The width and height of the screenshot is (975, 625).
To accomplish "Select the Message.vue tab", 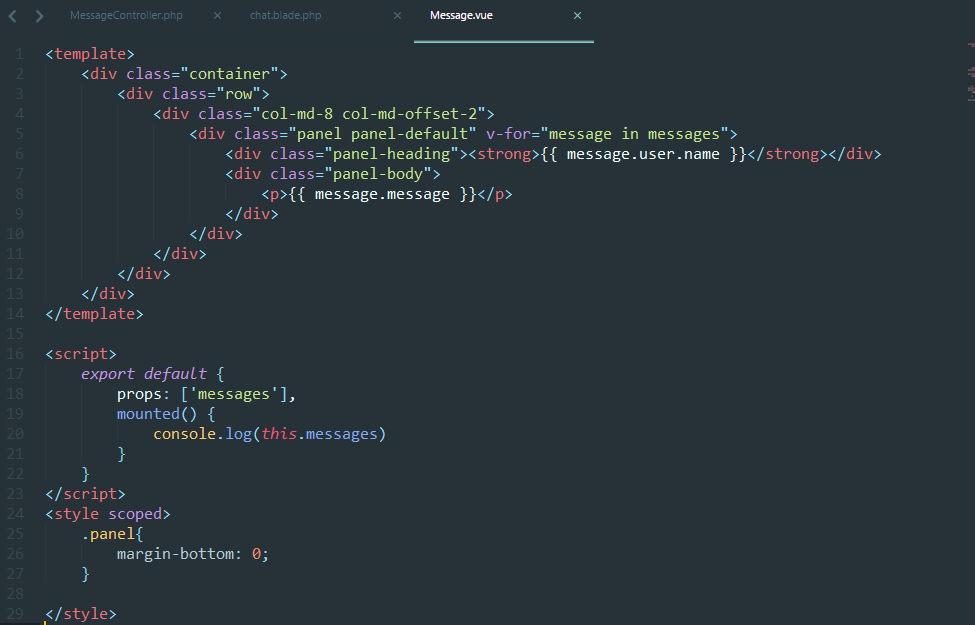I will tap(461, 16).
